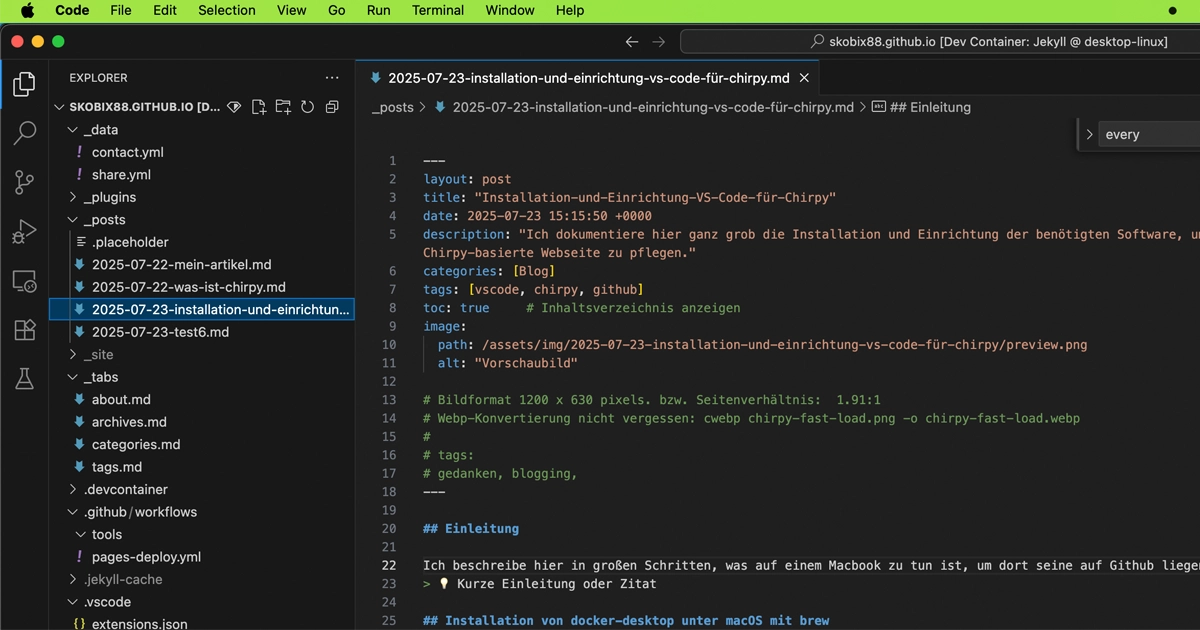Screen dimensions: 1200x630
Task: Click the New File icon in Explorer
Action: pyautogui.click(x=259, y=107)
